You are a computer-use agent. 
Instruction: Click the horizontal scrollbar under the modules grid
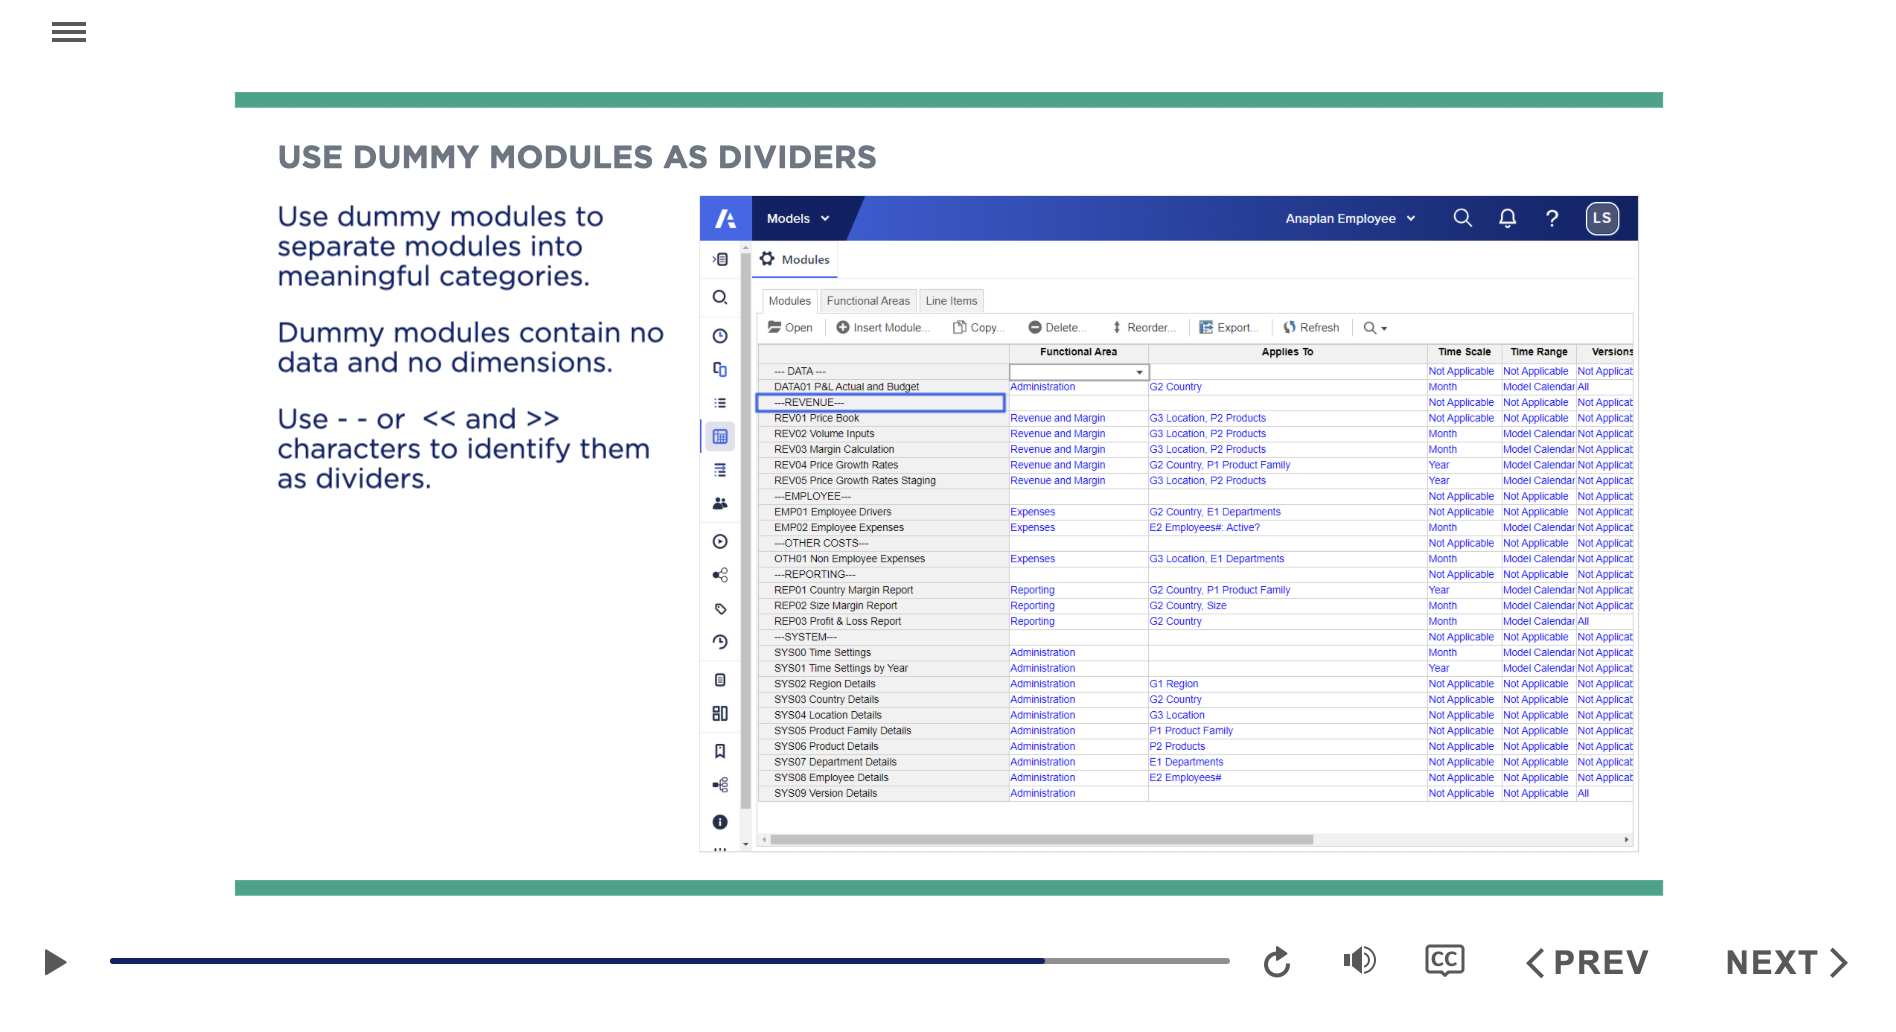click(x=1041, y=840)
